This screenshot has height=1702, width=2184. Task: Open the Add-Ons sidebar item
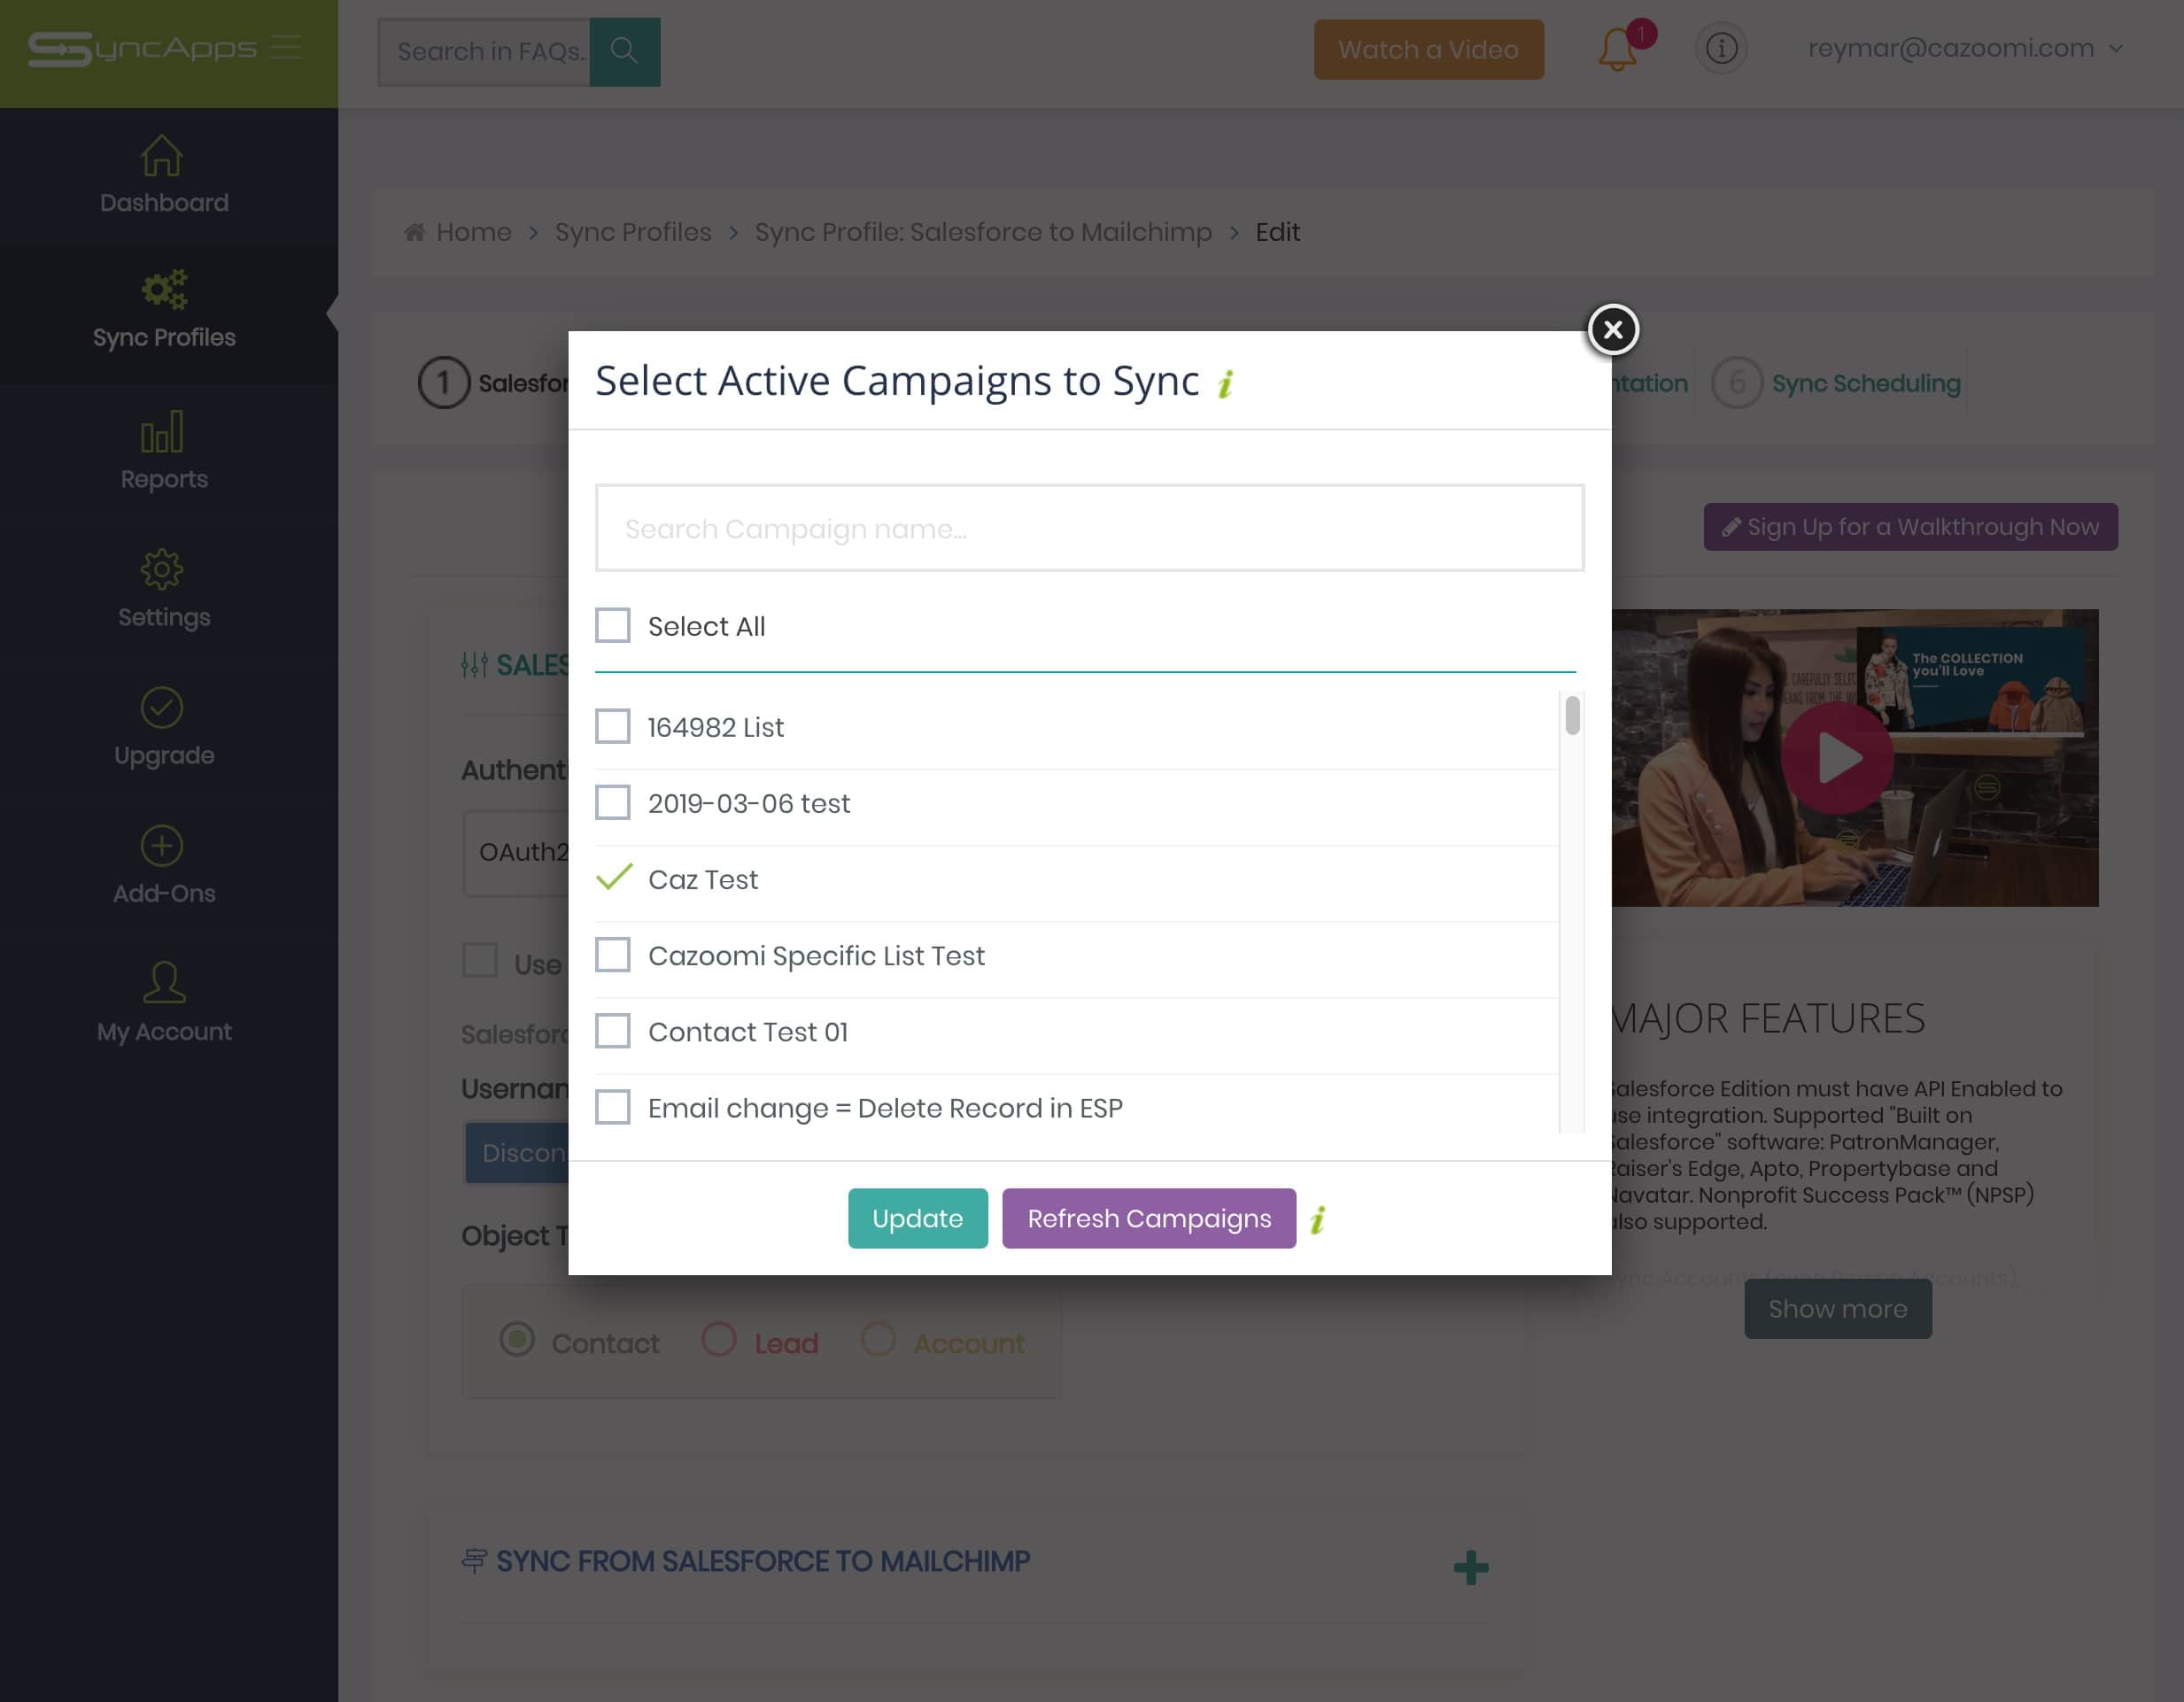164,866
